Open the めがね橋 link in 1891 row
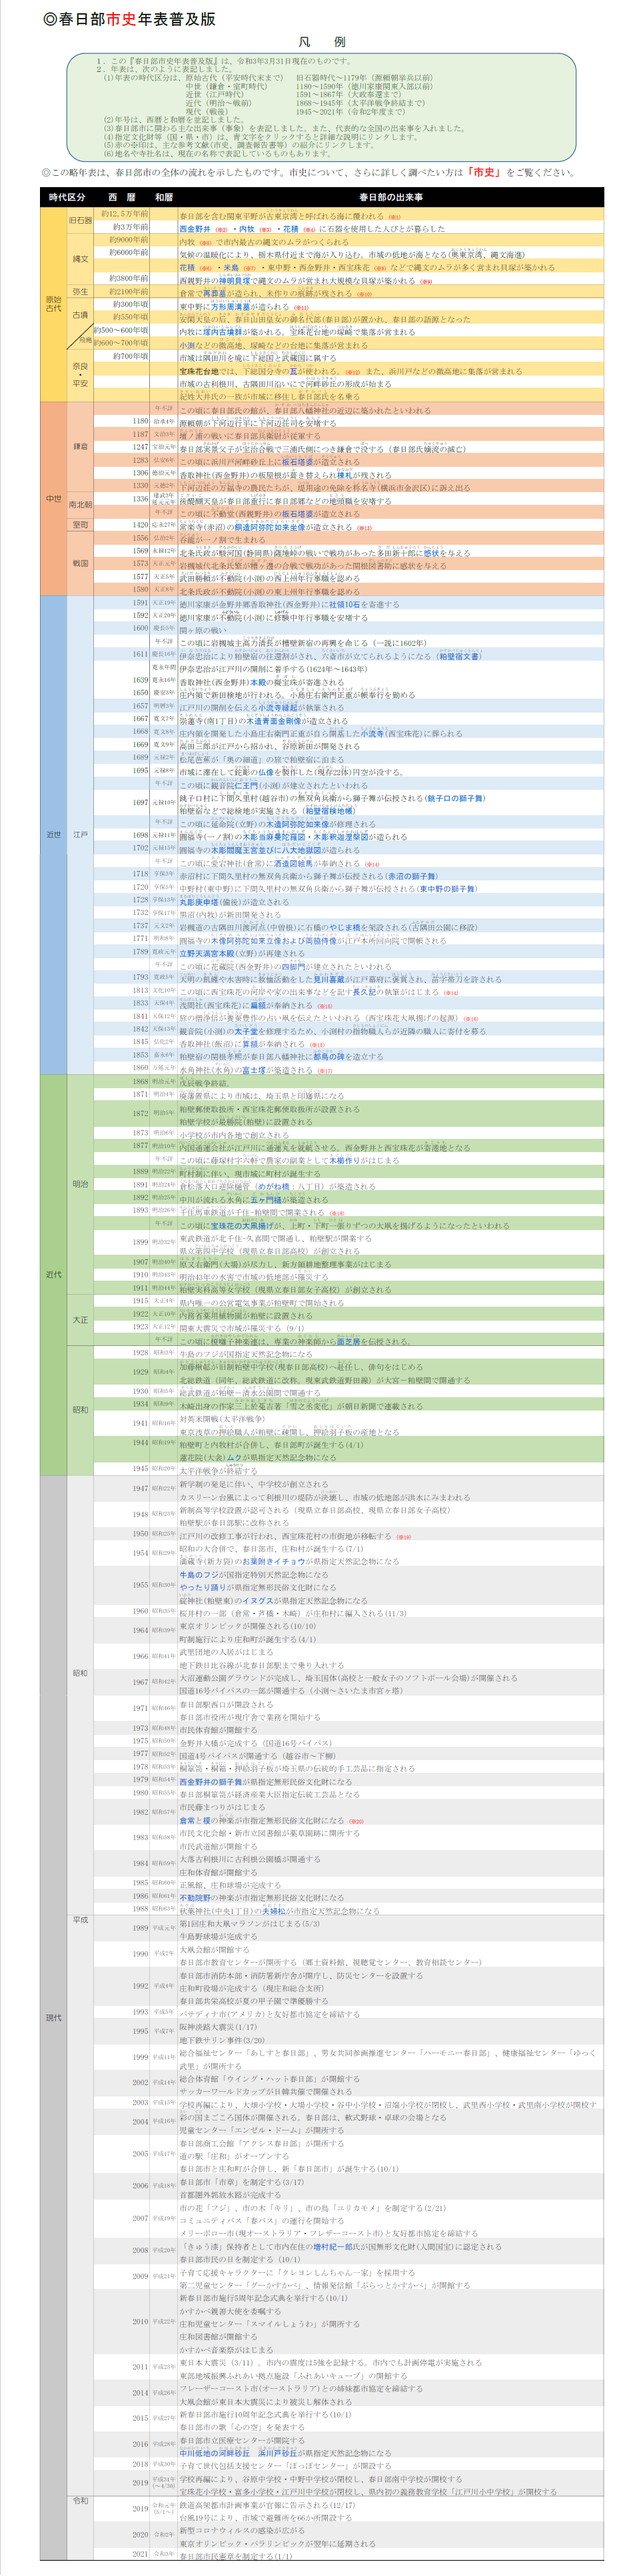The image size is (643, 2576). pyautogui.click(x=286, y=1187)
